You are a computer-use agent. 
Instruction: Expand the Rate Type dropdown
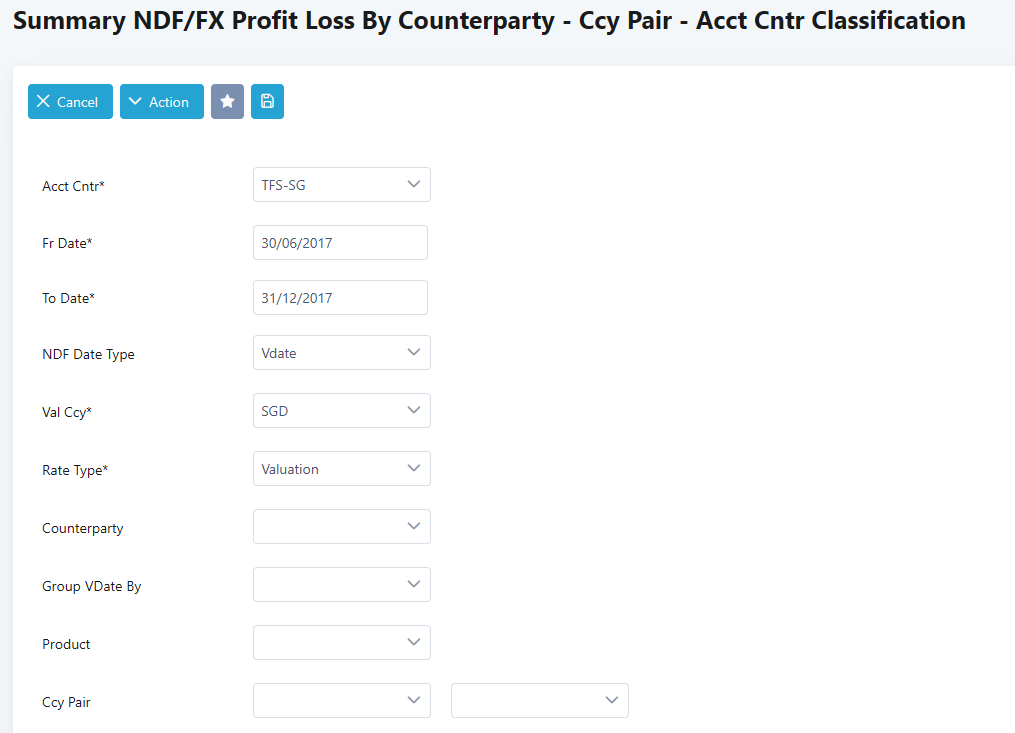point(341,469)
